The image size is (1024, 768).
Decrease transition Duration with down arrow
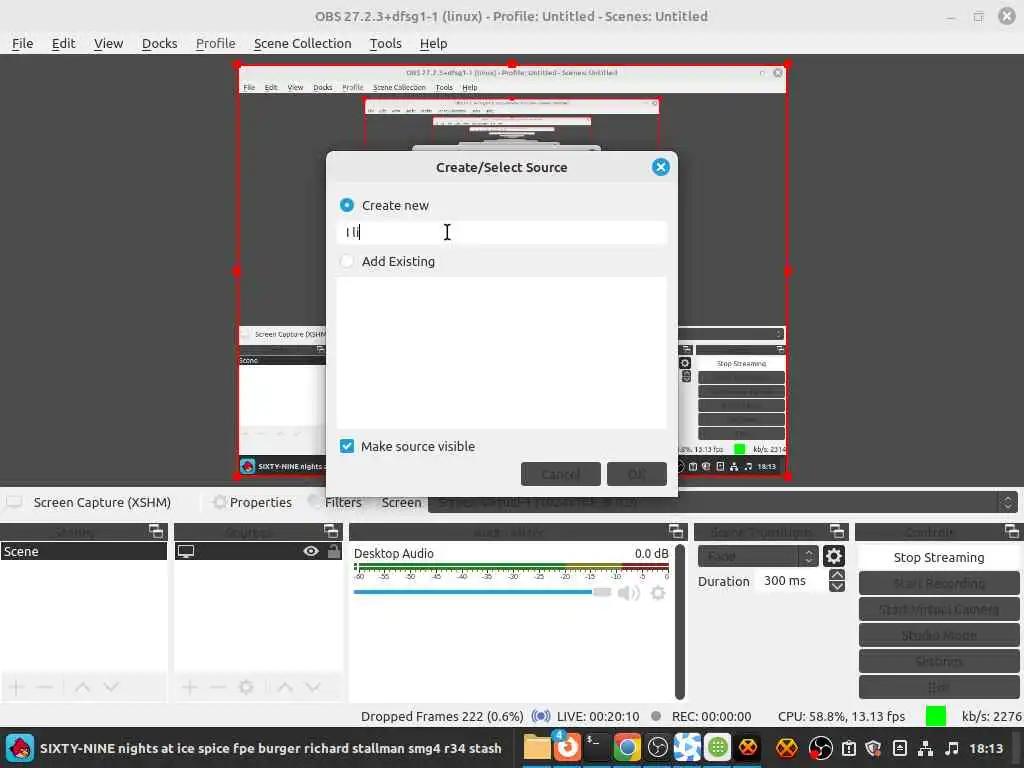837,586
